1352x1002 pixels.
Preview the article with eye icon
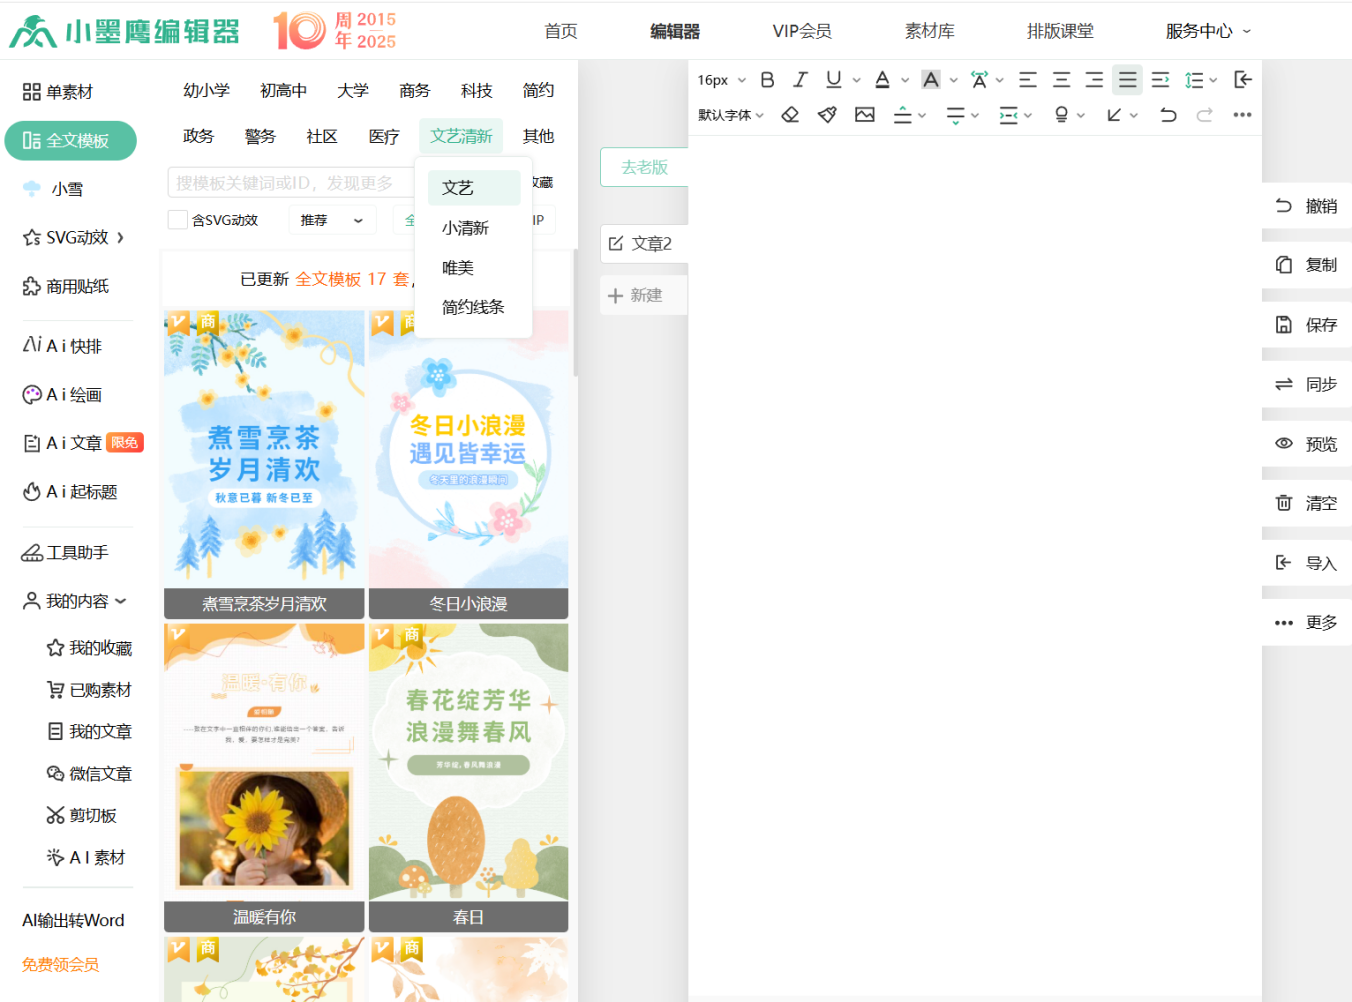point(1306,444)
